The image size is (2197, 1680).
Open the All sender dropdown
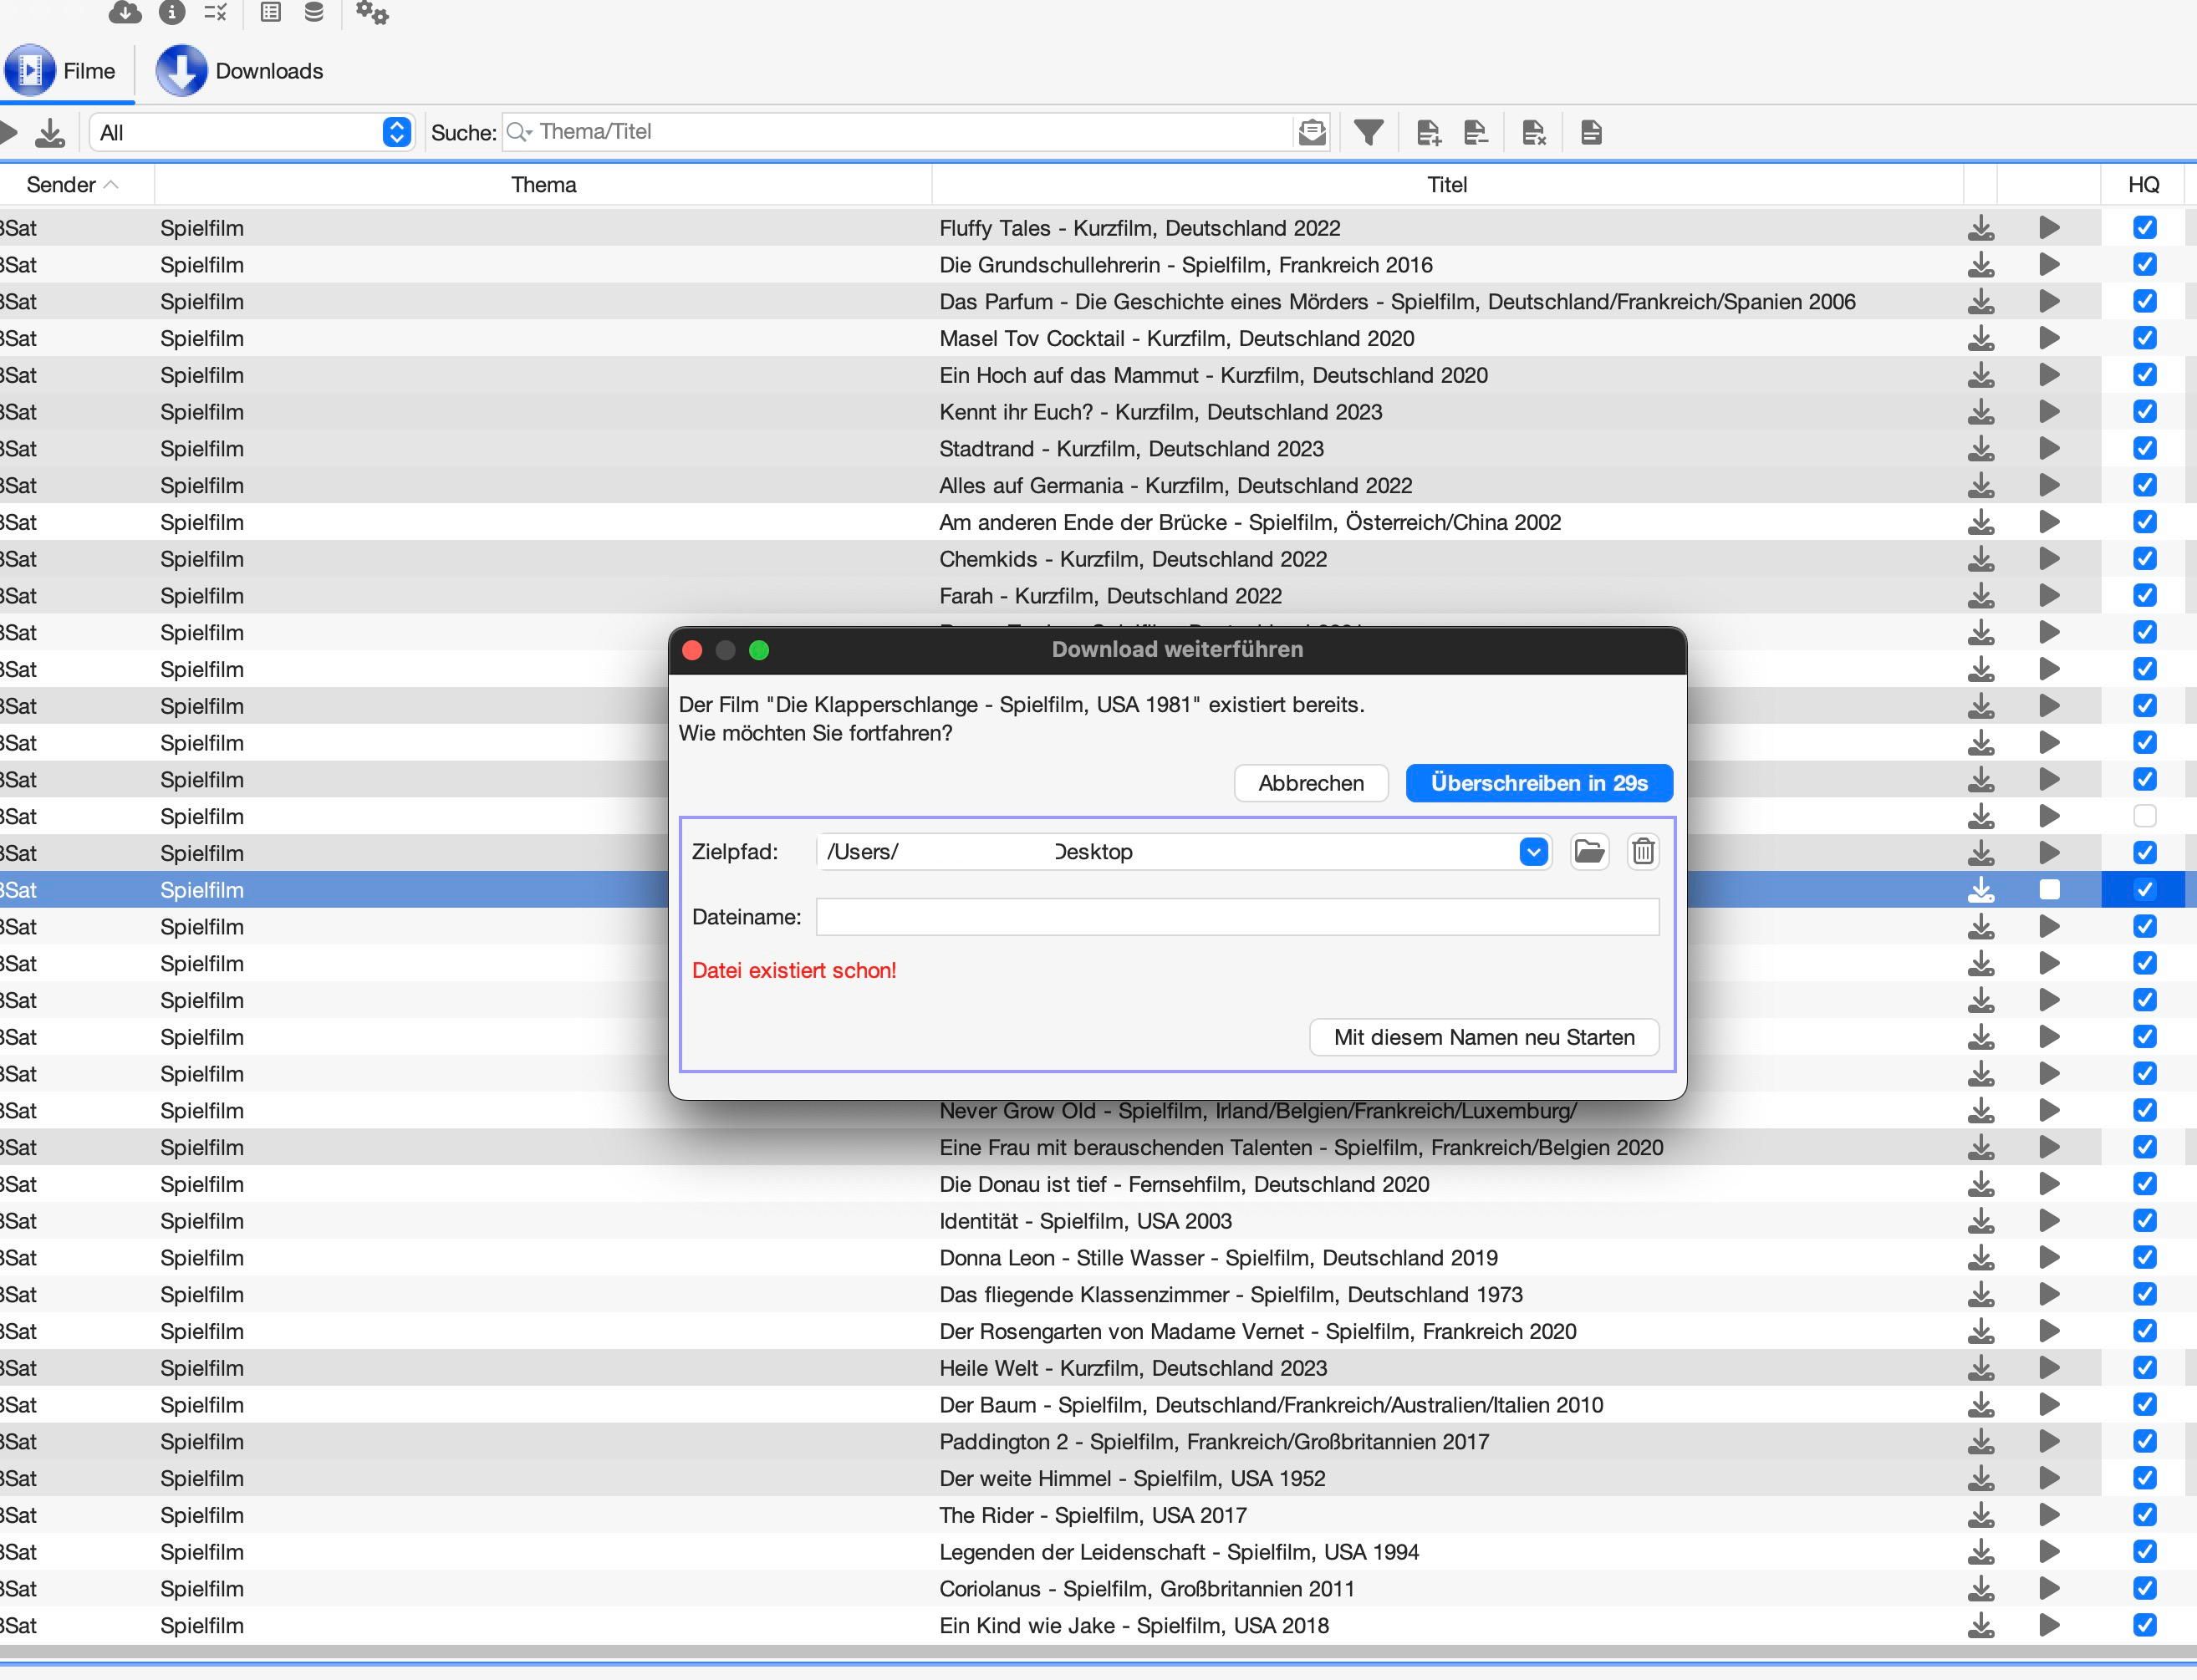tap(252, 132)
